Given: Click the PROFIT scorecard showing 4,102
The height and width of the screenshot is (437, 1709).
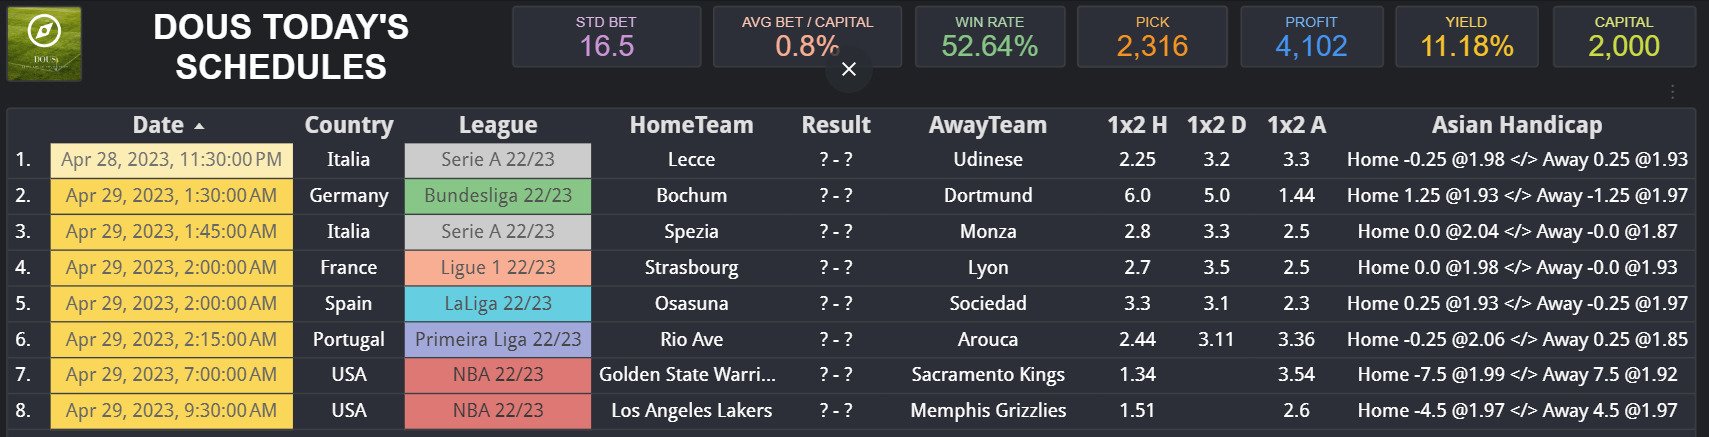Looking at the screenshot, I should [1311, 37].
